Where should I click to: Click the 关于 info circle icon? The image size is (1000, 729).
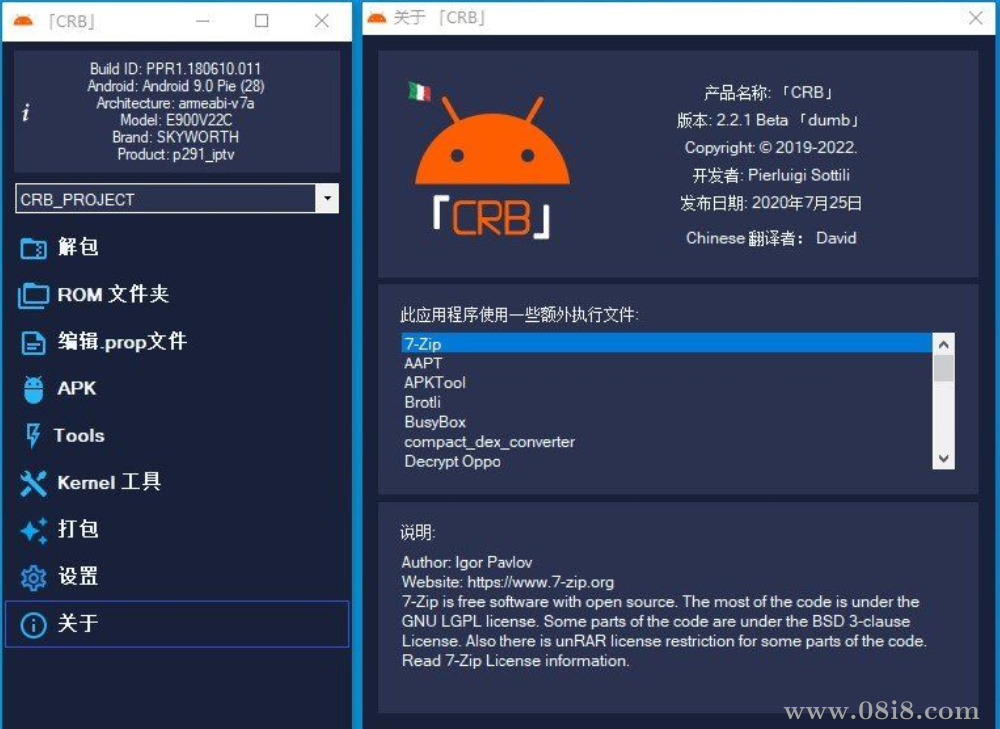point(32,624)
